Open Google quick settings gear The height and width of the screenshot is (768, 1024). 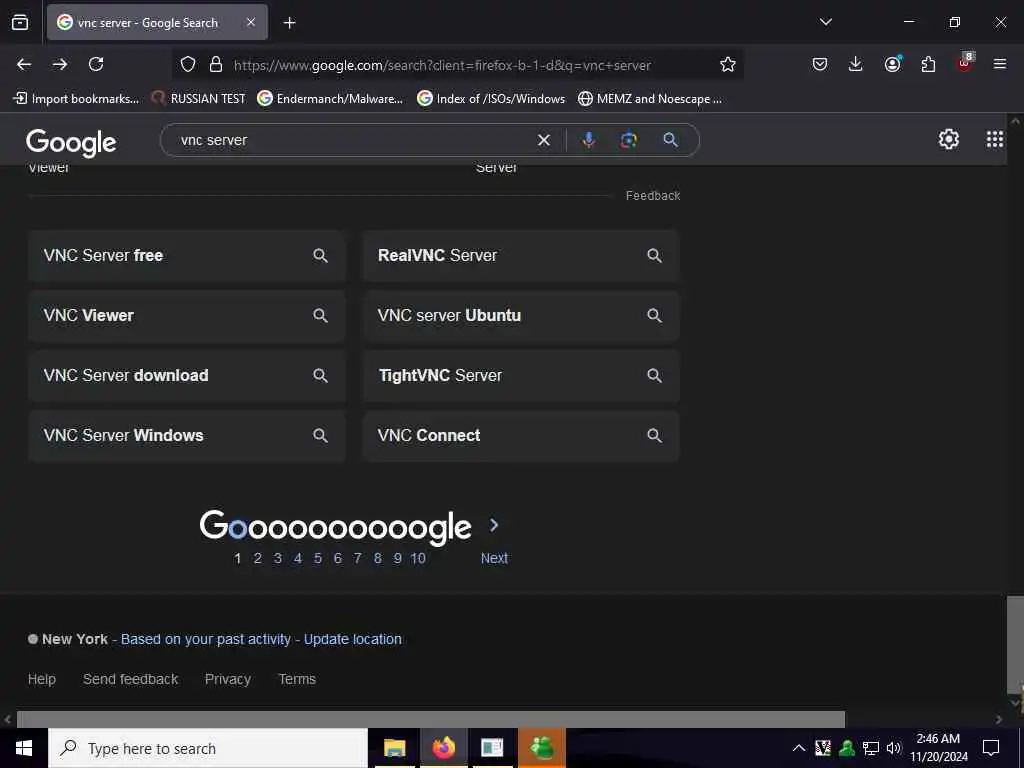pyautogui.click(x=948, y=138)
